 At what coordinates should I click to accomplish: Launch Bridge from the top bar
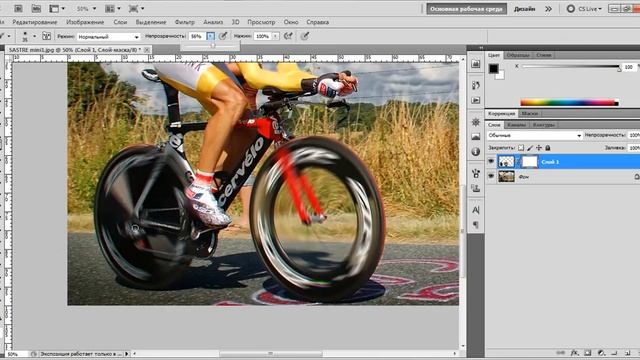18,8
